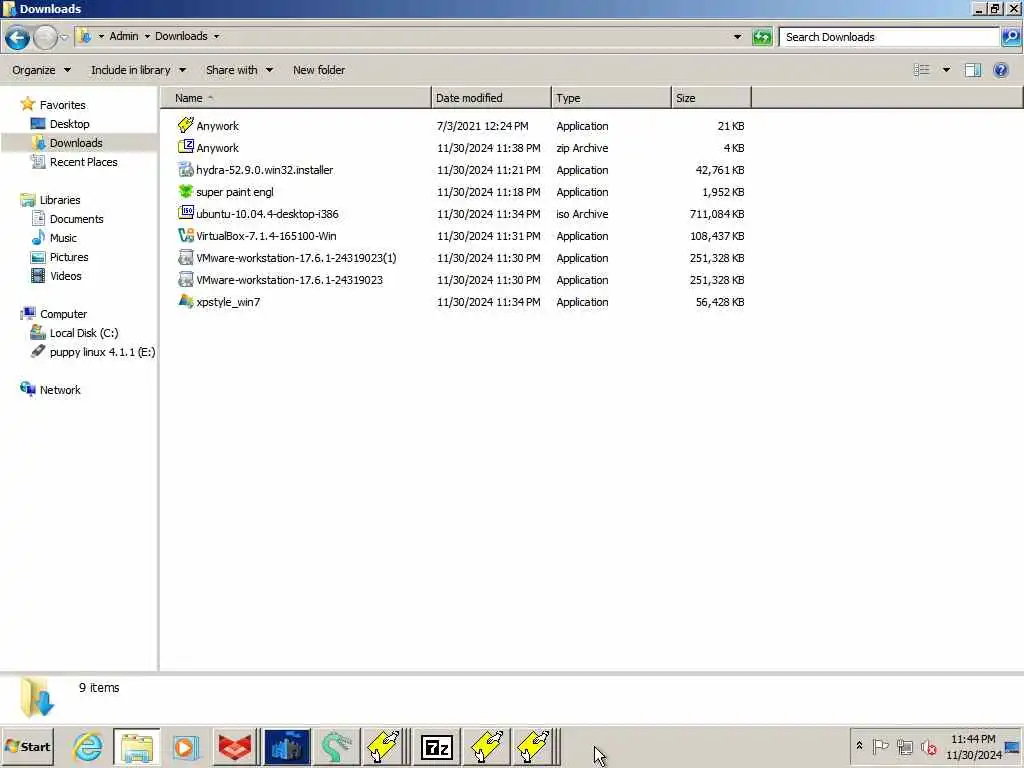1024x768 pixels.
Task: Open Local Disk (C:)
Action: 84,333
